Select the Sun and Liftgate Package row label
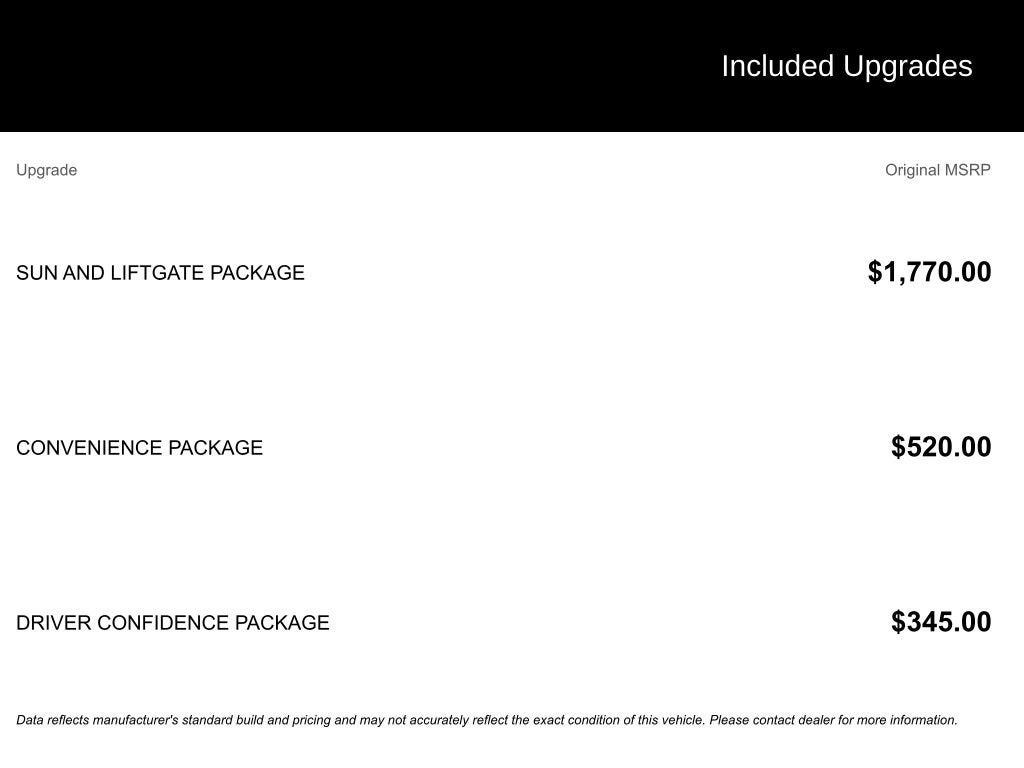 (x=160, y=273)
